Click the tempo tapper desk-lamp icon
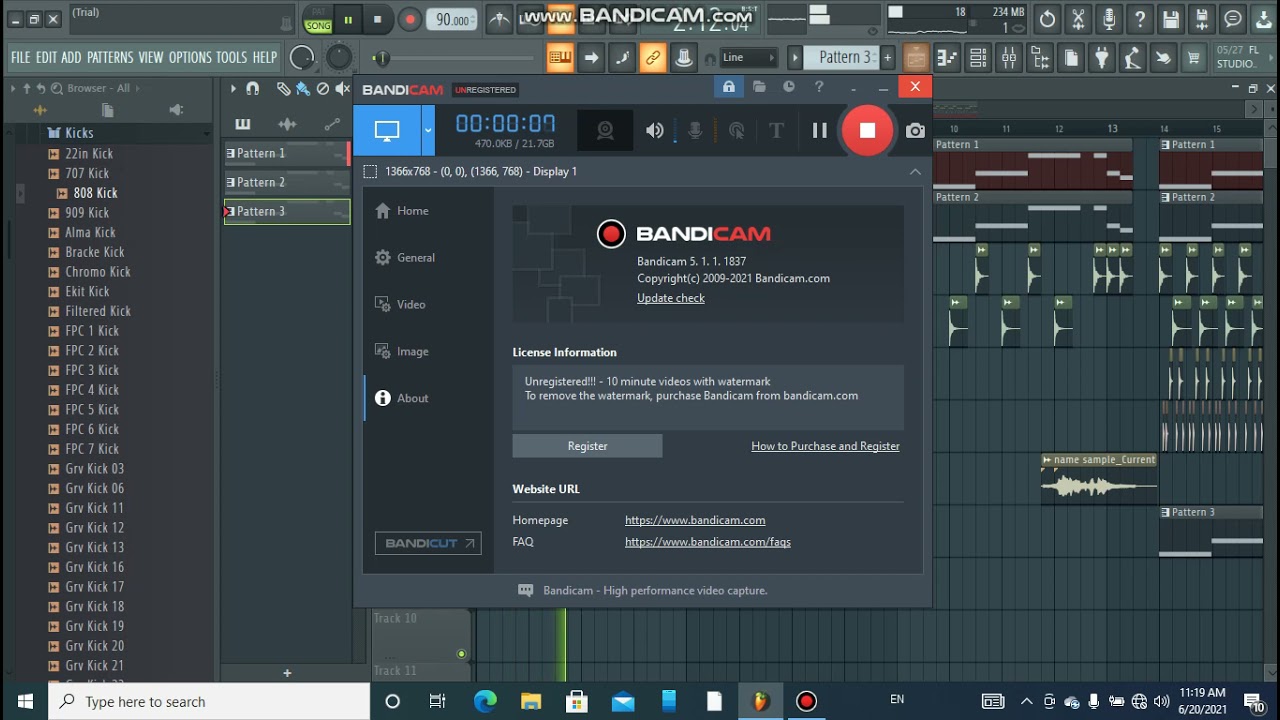Viewport: 1280px width, 720px height. tap(1132, 58)
